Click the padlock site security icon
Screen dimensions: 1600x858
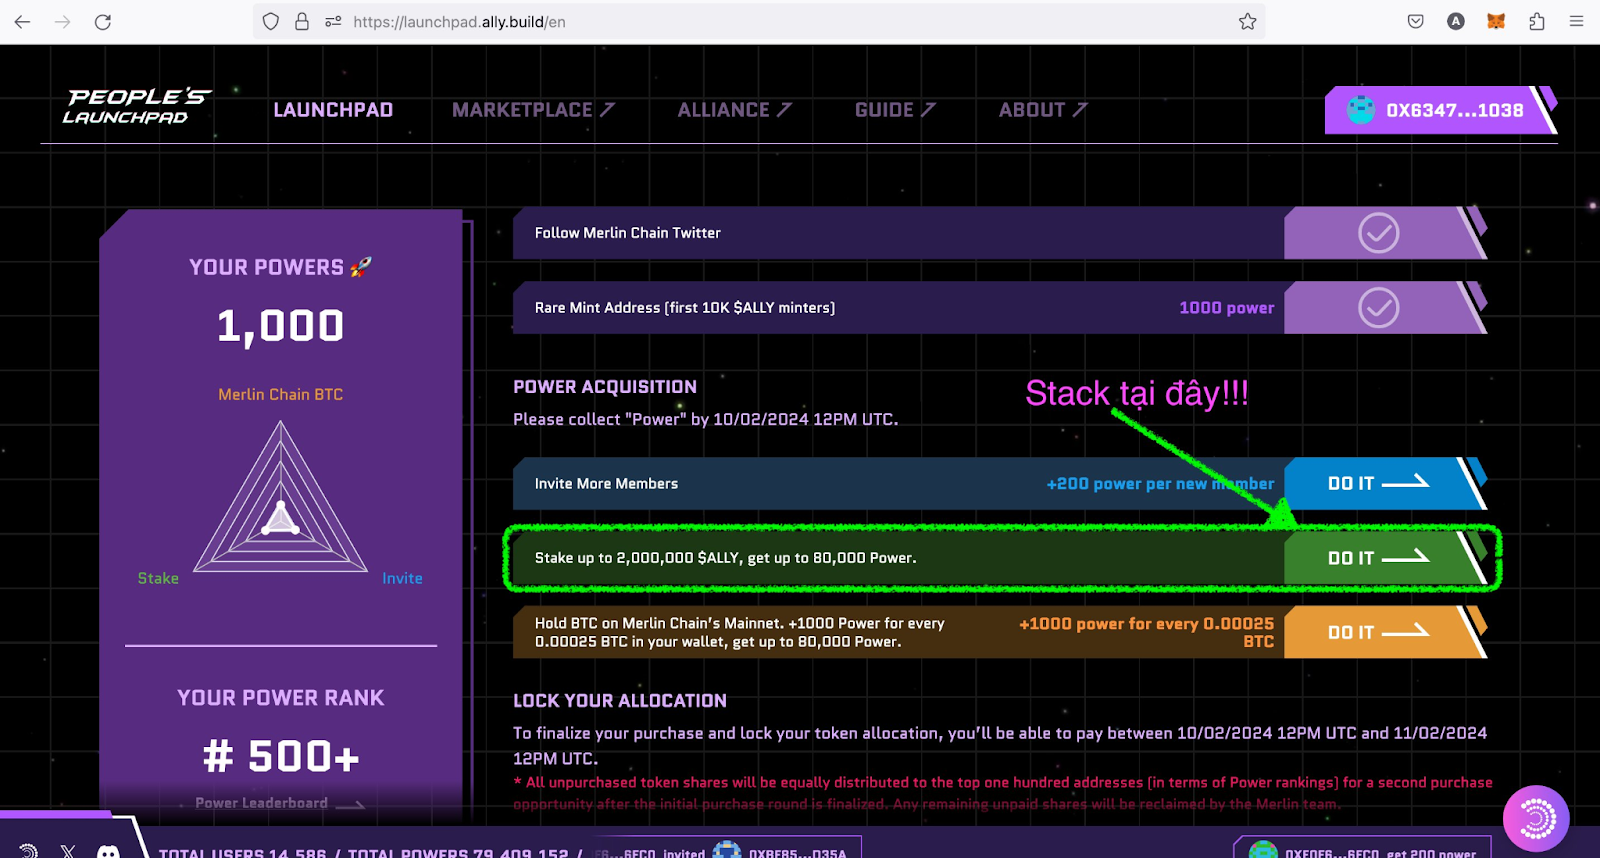[301, 21]
